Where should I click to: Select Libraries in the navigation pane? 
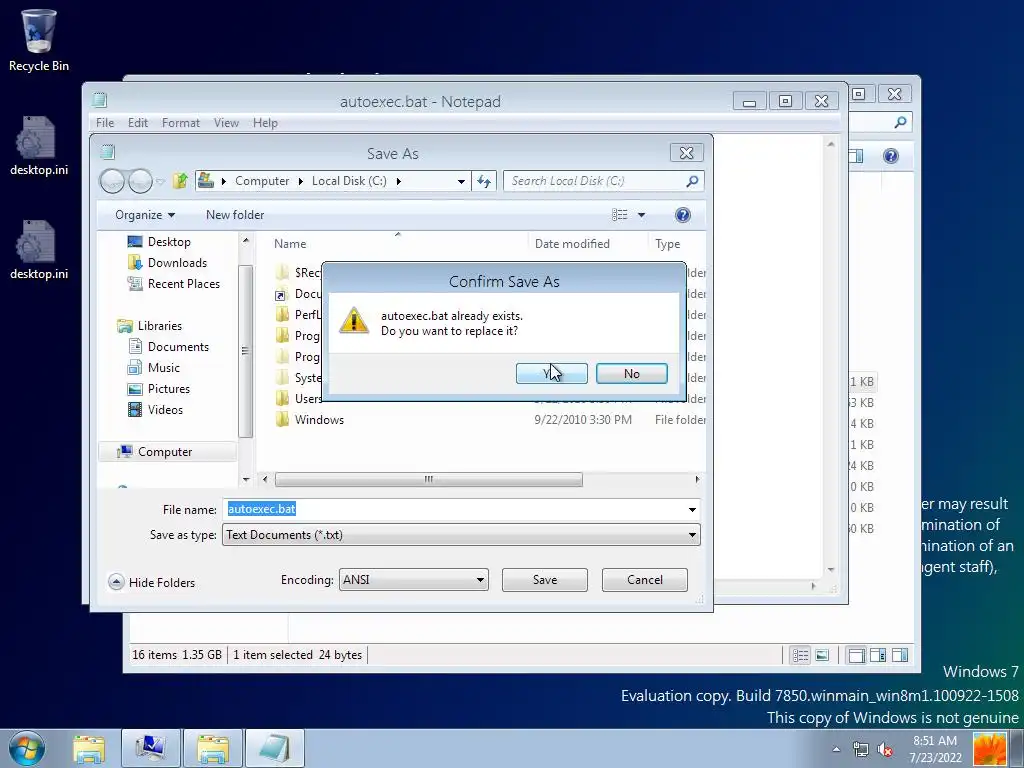pyautogui.click(x=159, y=325)
